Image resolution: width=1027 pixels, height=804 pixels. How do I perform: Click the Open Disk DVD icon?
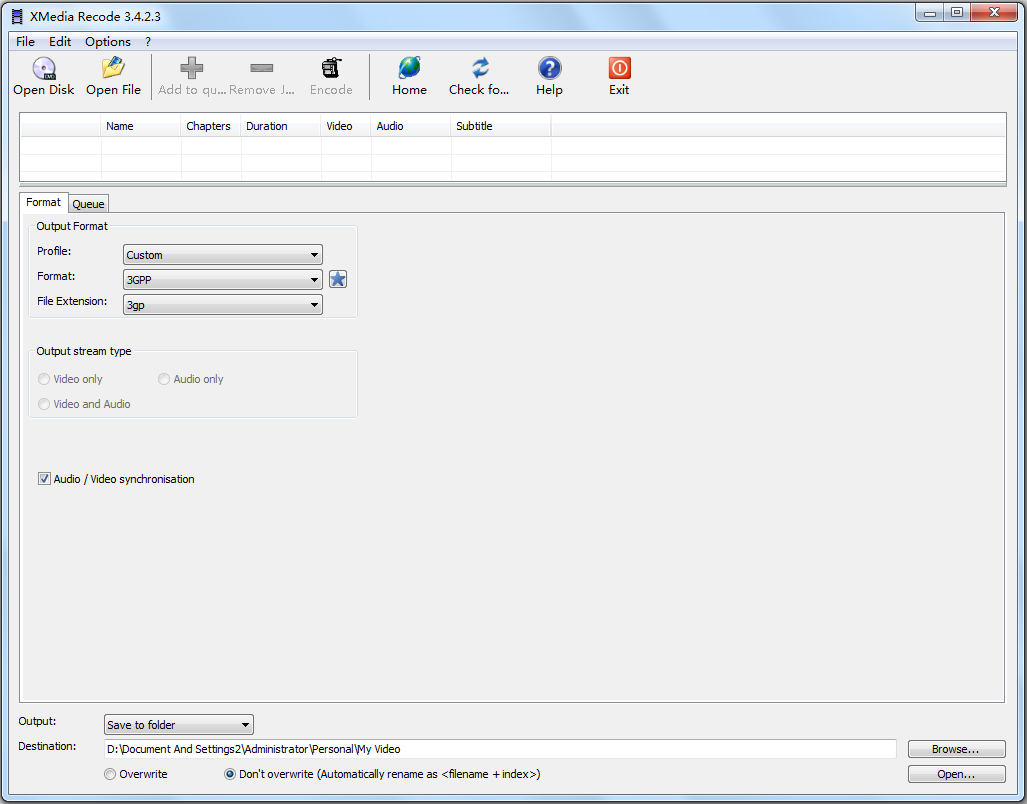44,68
